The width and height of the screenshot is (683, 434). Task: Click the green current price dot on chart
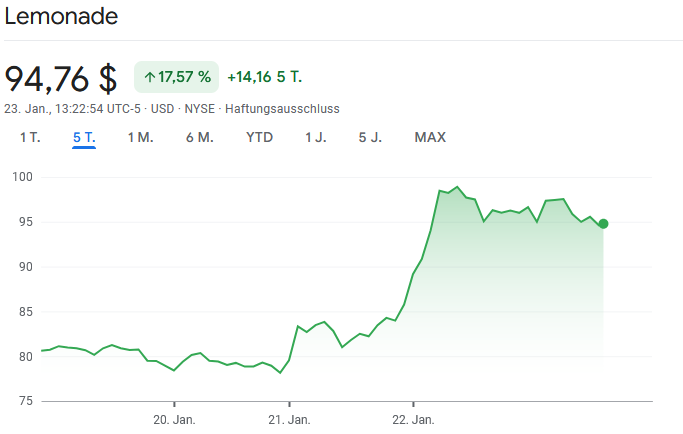pos(603,224)
